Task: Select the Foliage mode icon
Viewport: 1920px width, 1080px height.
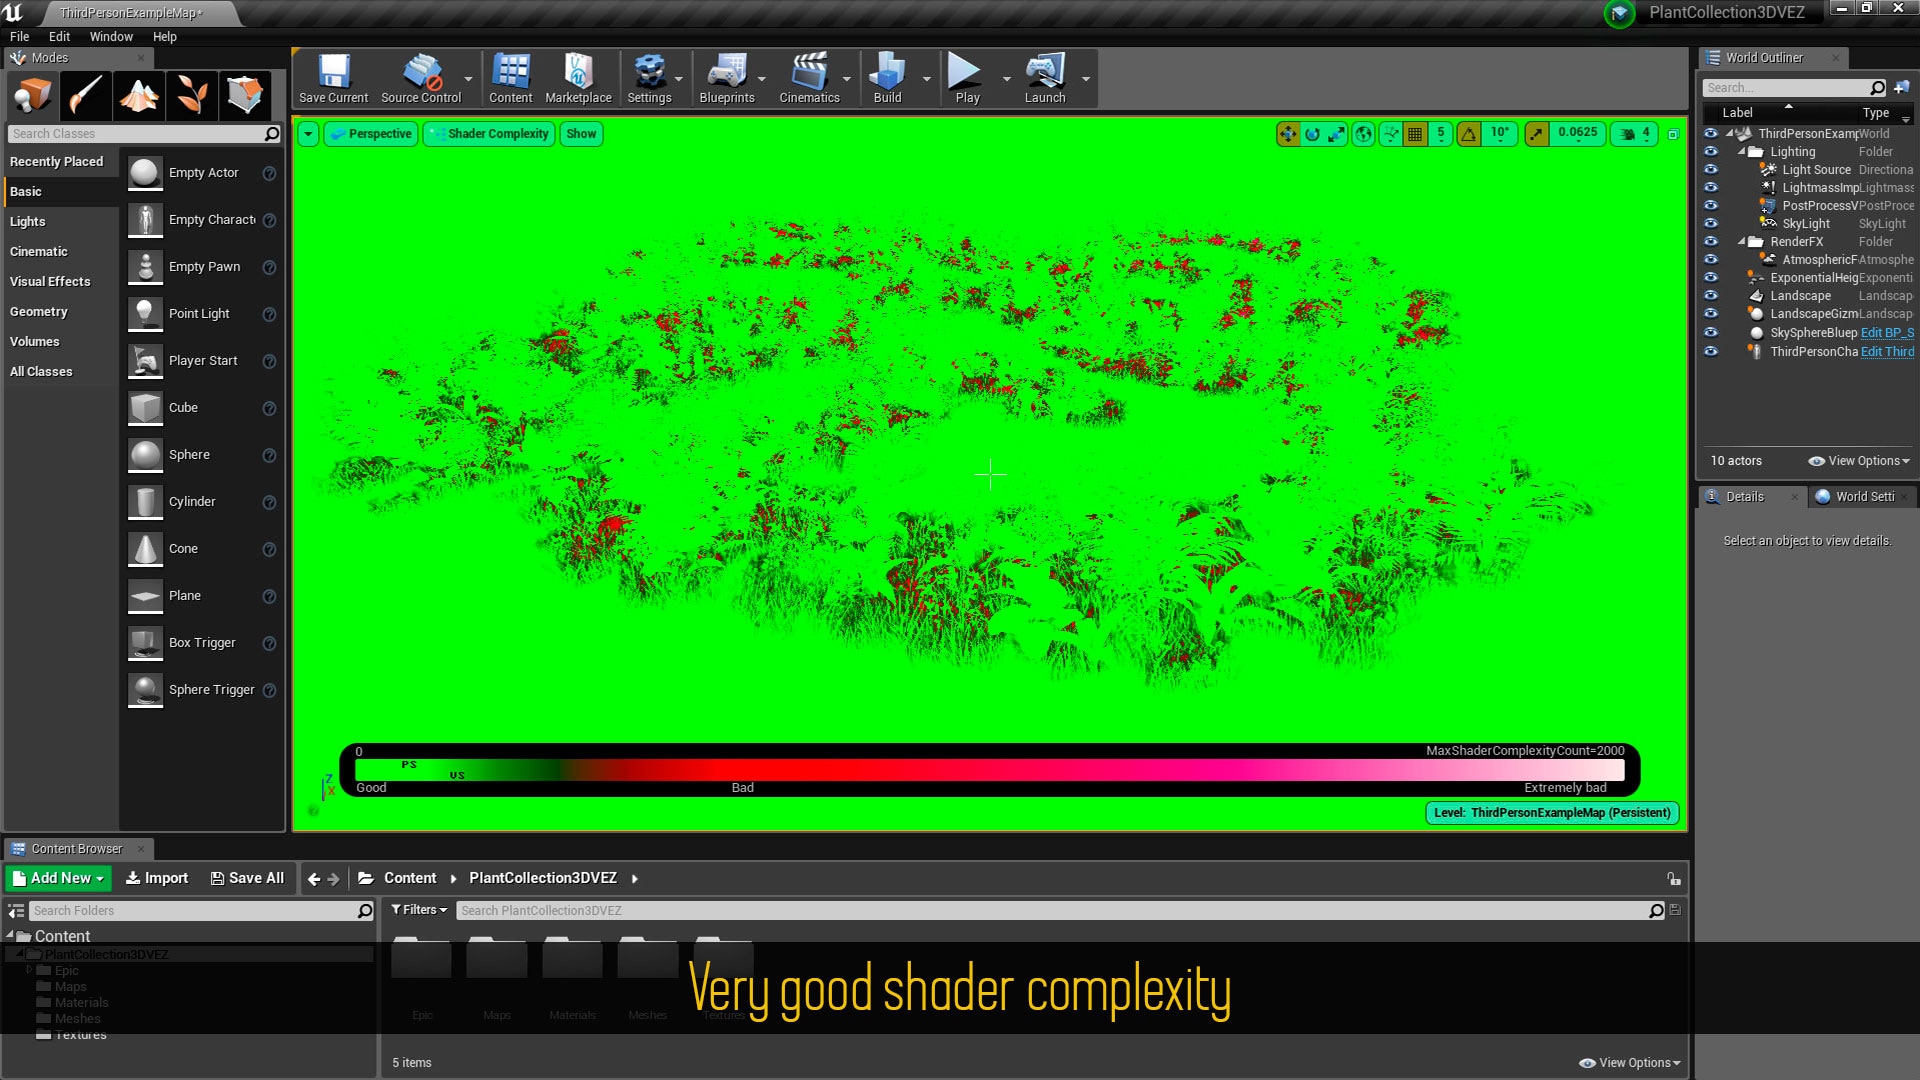Action: pyautogui.click(x=192, y=96)
